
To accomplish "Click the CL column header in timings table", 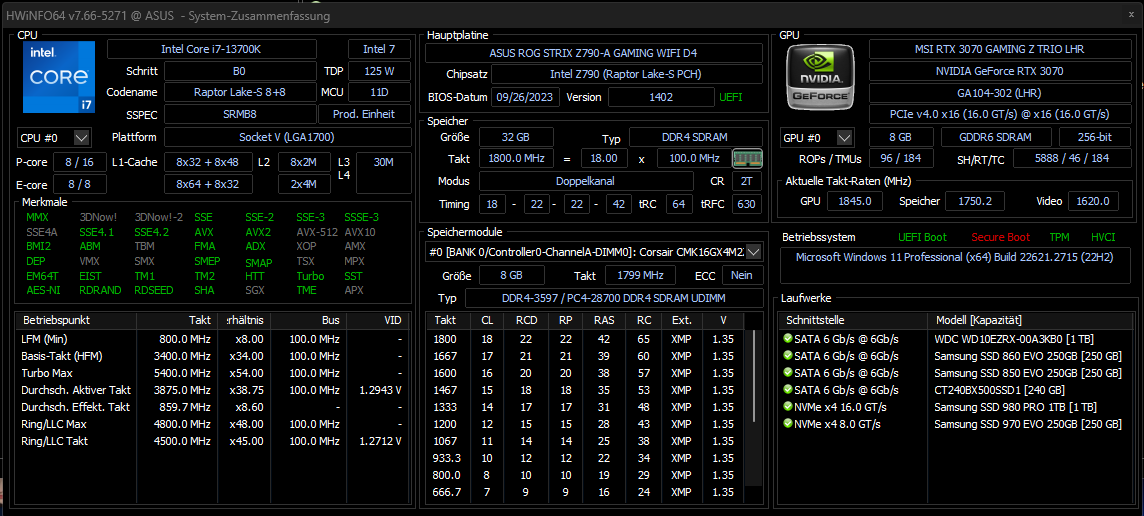I will pyautogui.click(x=487, y=320).
